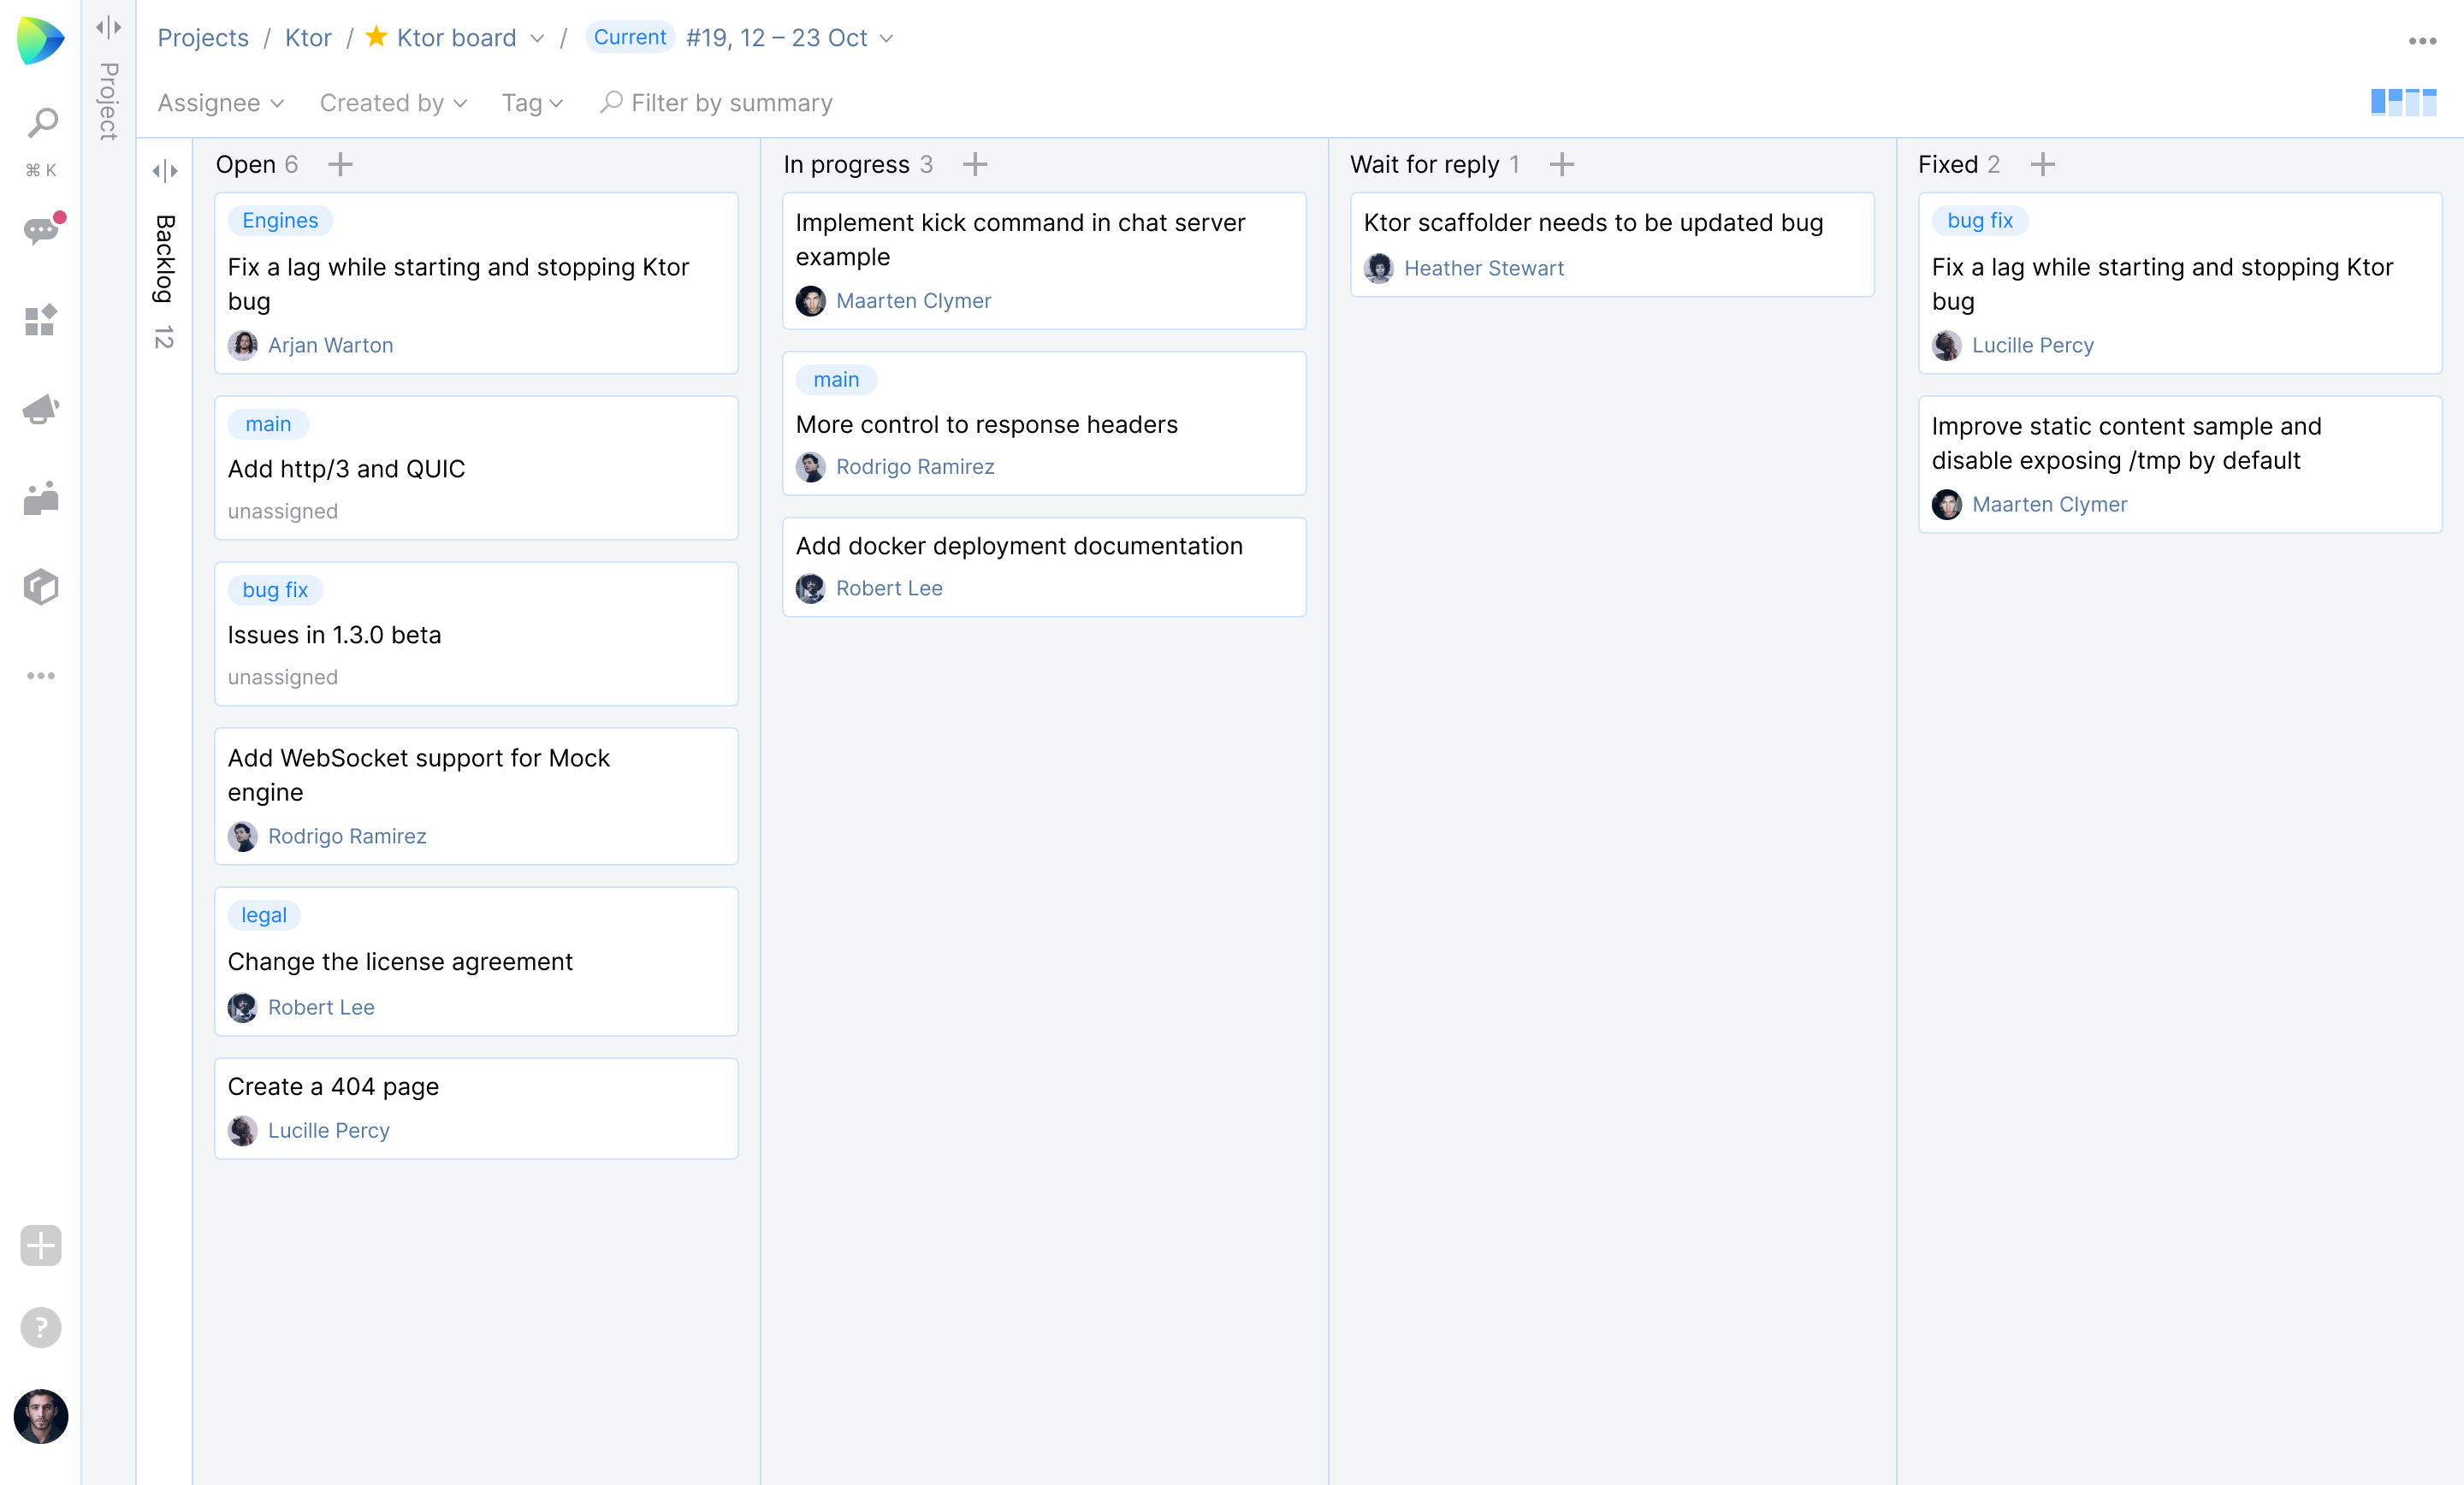
Task: Click bug fix tag in Fixed column
Action: (1980, 220)
